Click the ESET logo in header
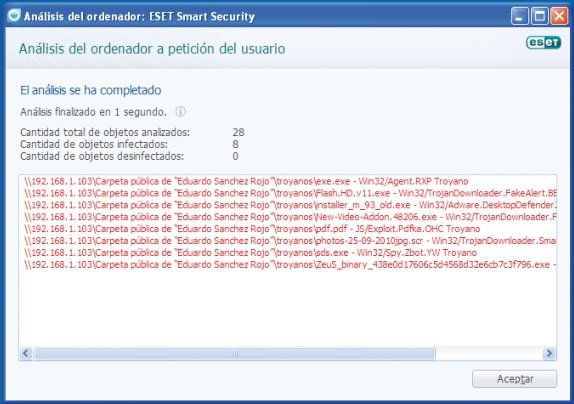 (543, 42)
